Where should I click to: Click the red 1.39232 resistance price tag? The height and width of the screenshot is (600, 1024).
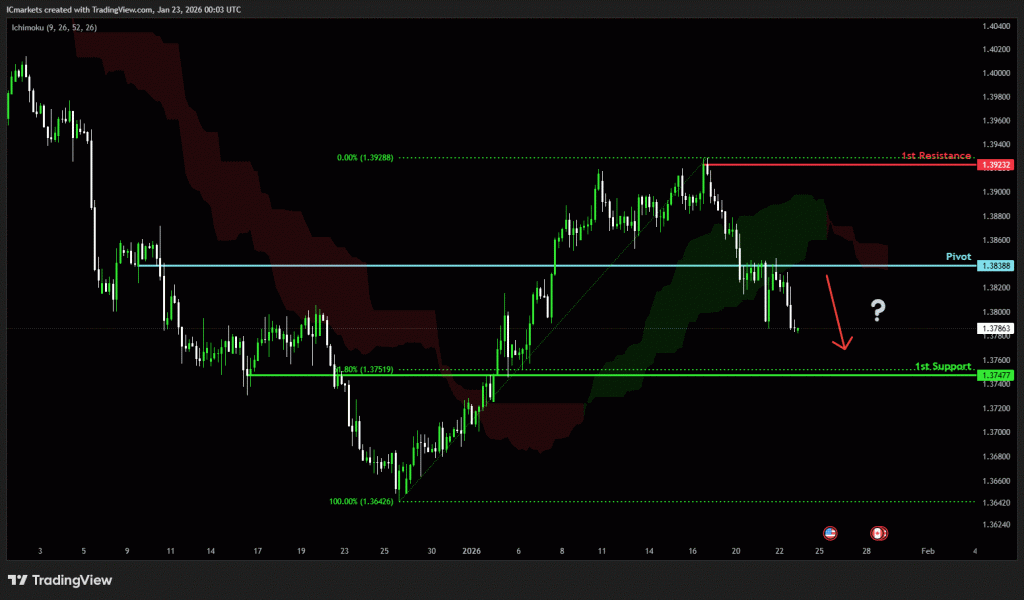click(997, 164)
